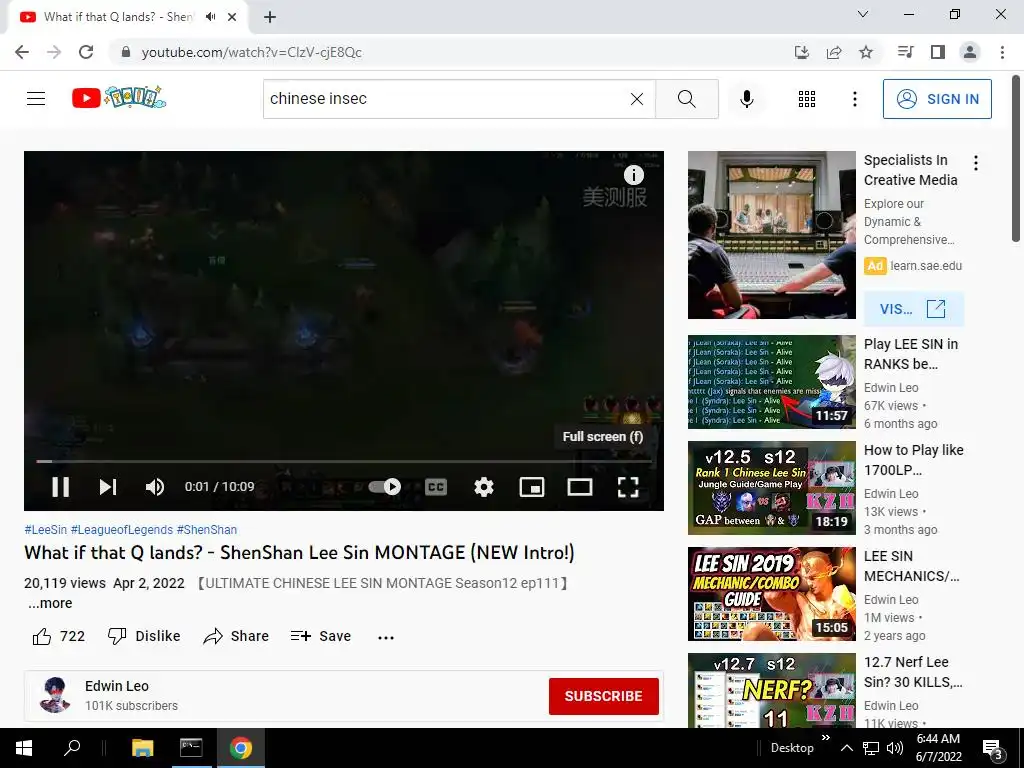Like the video with 722 likes

coord(59,636)
